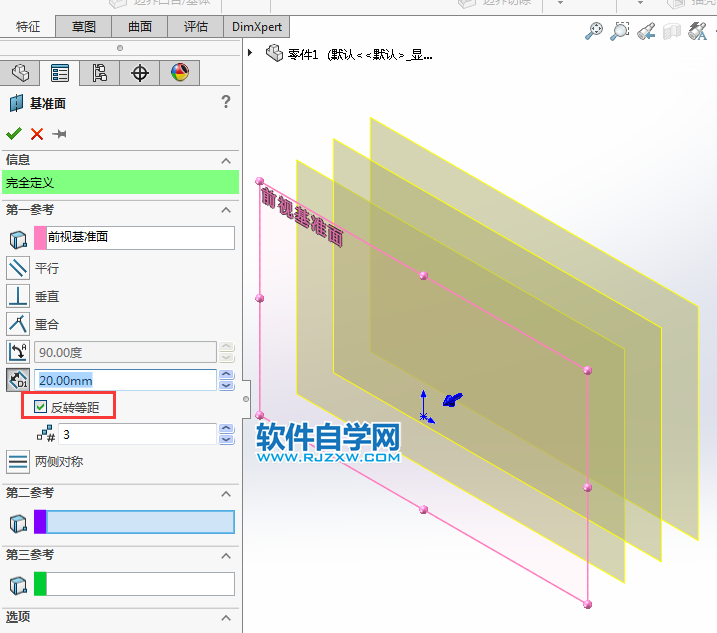
Task: Click the 20.00mm offset distance field
Action: (125, 380)
